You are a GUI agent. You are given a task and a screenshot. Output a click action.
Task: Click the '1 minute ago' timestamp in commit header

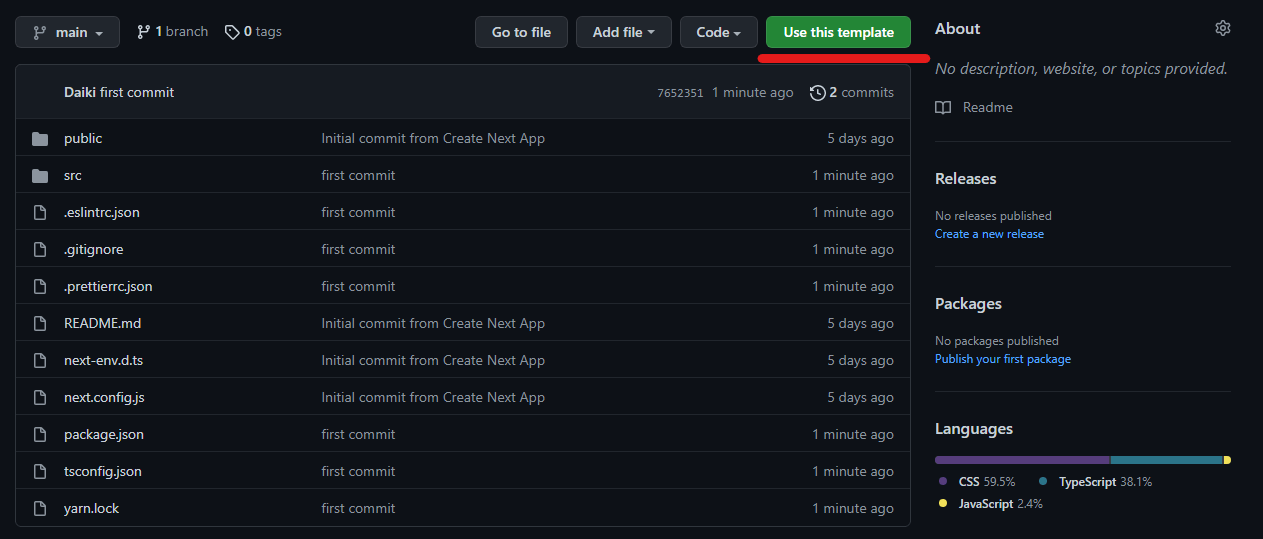(753, 92)
